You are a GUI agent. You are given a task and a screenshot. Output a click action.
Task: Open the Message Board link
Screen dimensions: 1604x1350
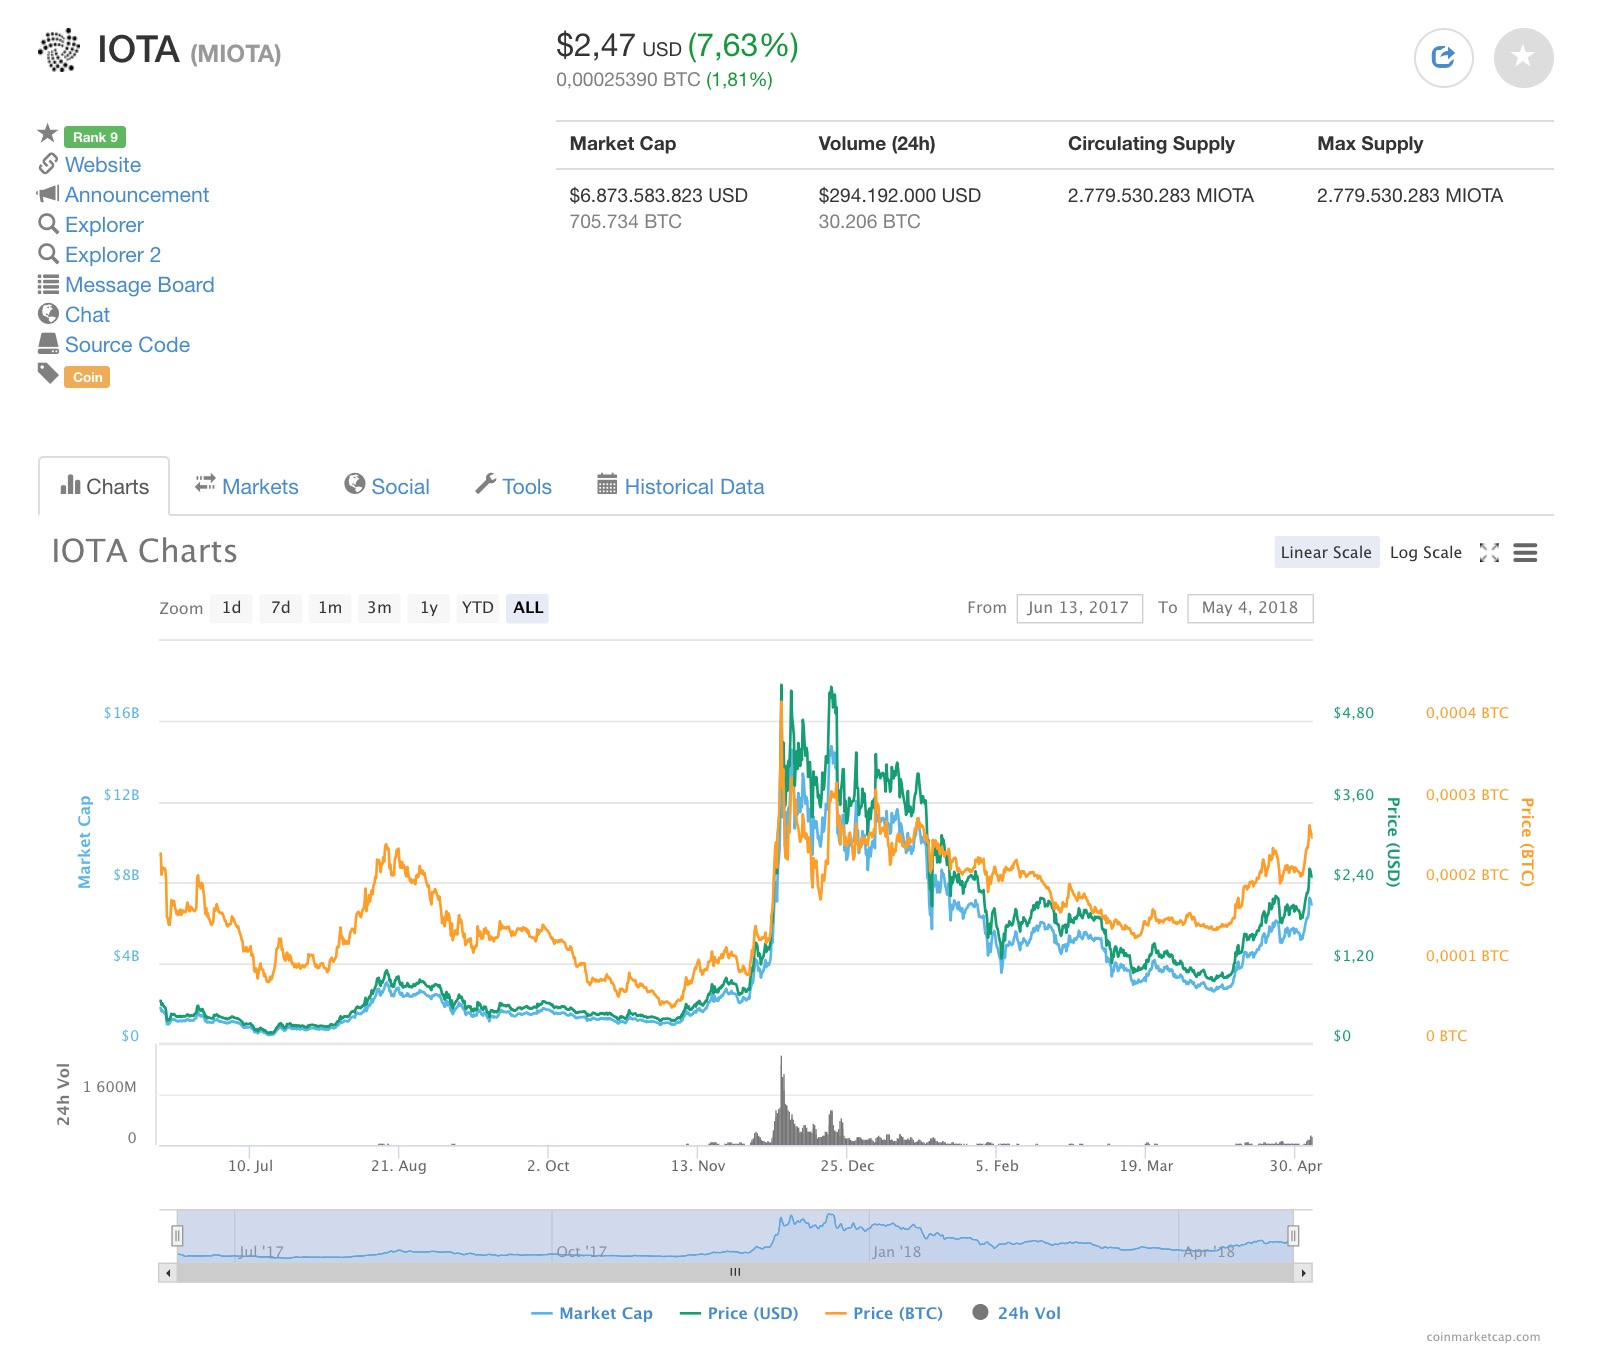[x=140, y=285]
